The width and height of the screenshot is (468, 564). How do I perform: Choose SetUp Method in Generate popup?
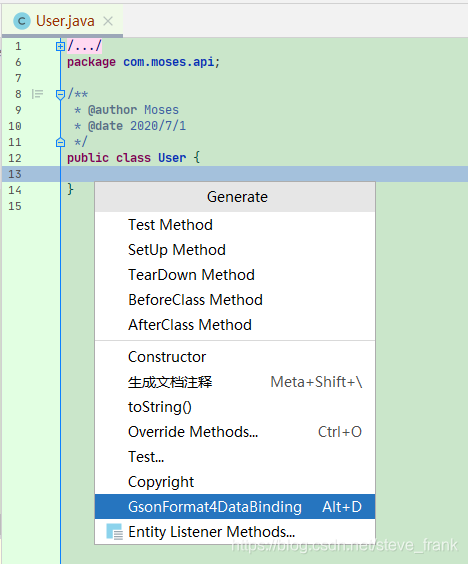point(235,250)
